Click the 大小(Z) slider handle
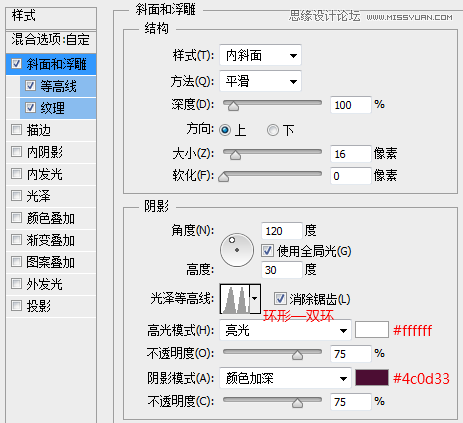This screenshot has width=463, height=423. [235, 155]
